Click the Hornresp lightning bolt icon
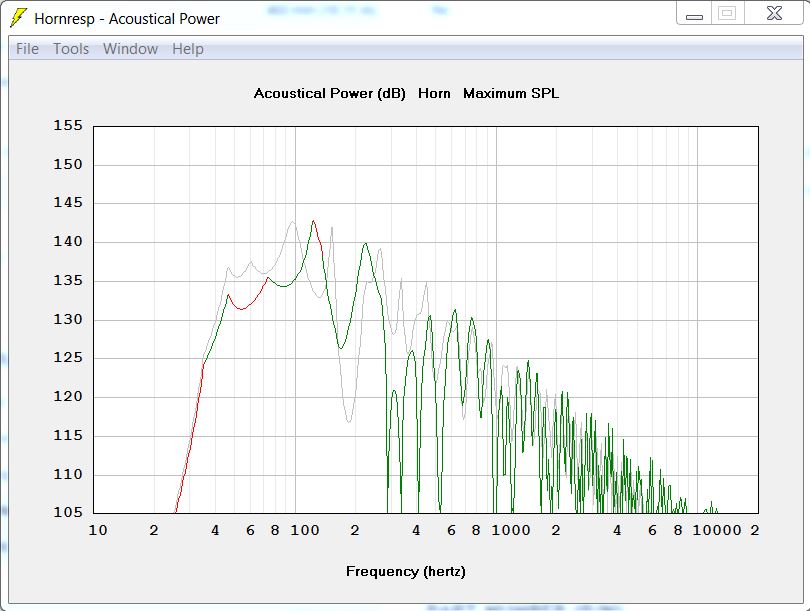Viewport: 810px width, 611px height. (x=19, y=18)
